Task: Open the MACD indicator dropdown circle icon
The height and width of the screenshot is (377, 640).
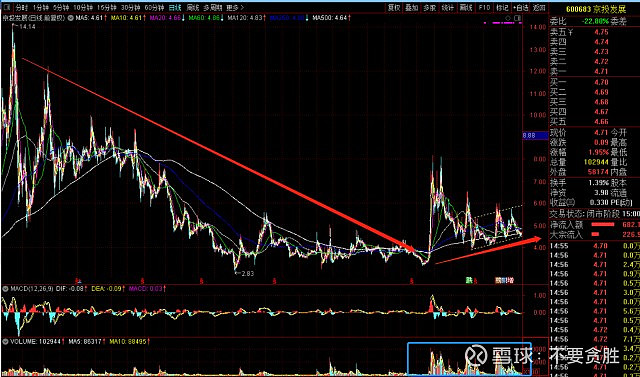Action: (5, 289)
